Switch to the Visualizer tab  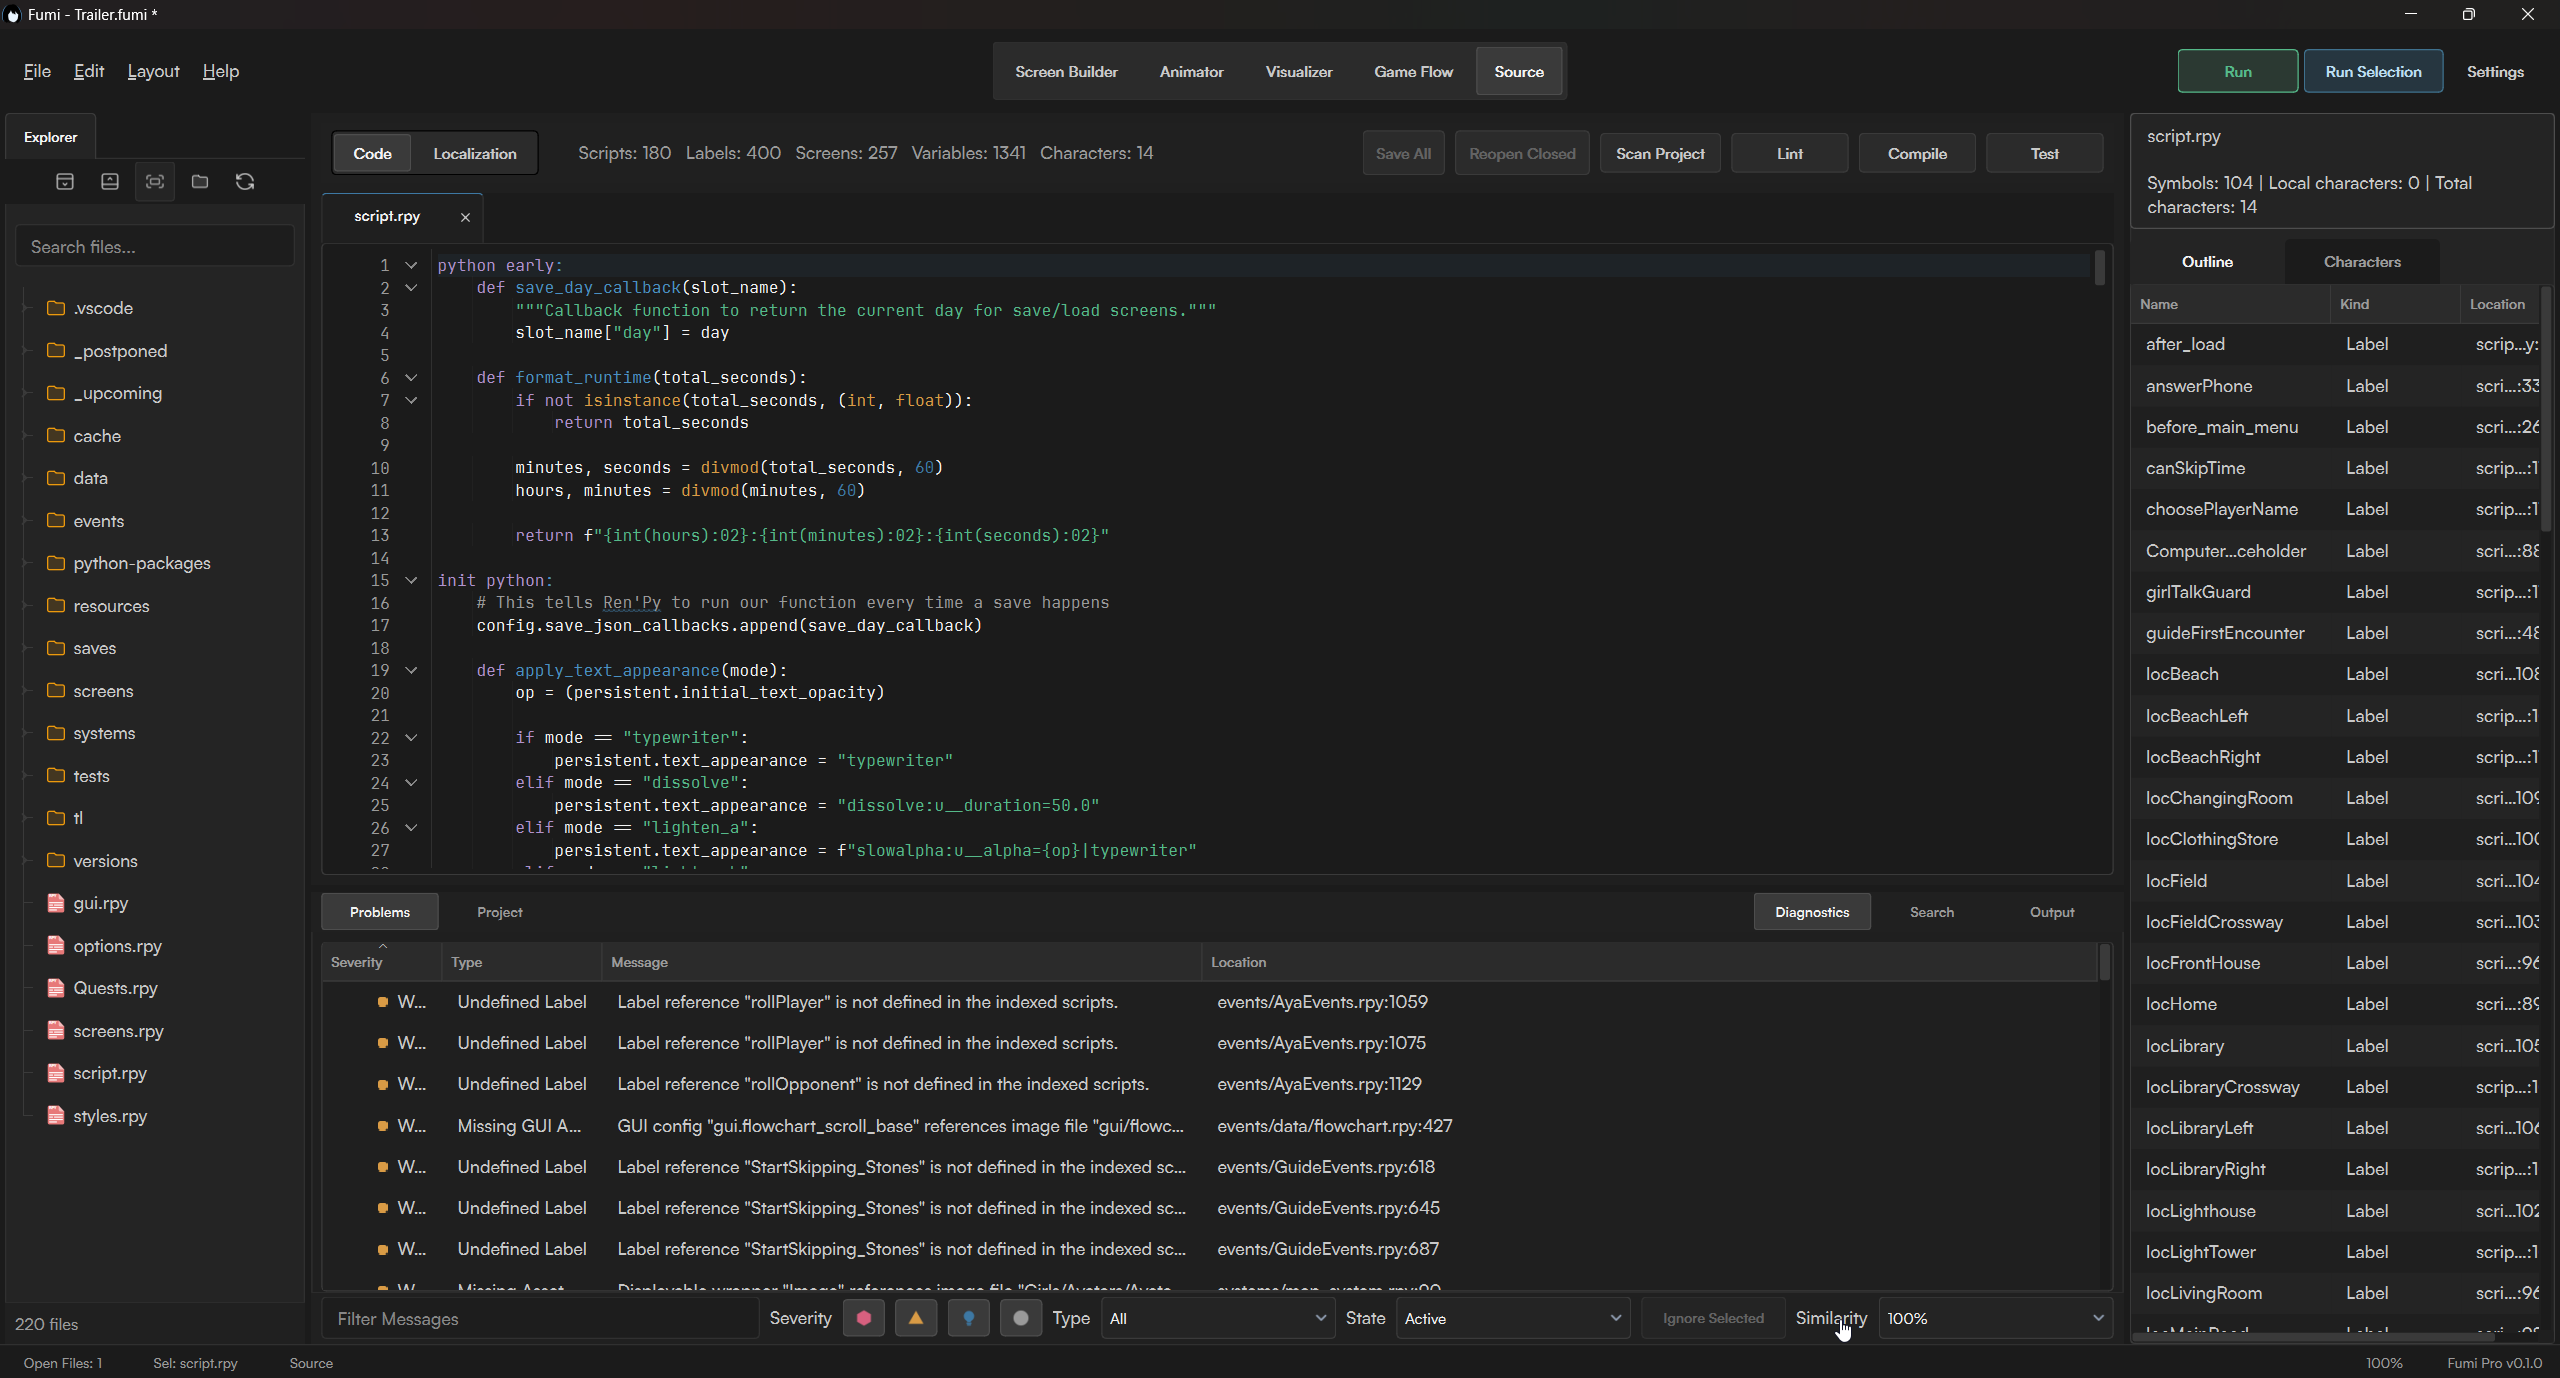1298,72
